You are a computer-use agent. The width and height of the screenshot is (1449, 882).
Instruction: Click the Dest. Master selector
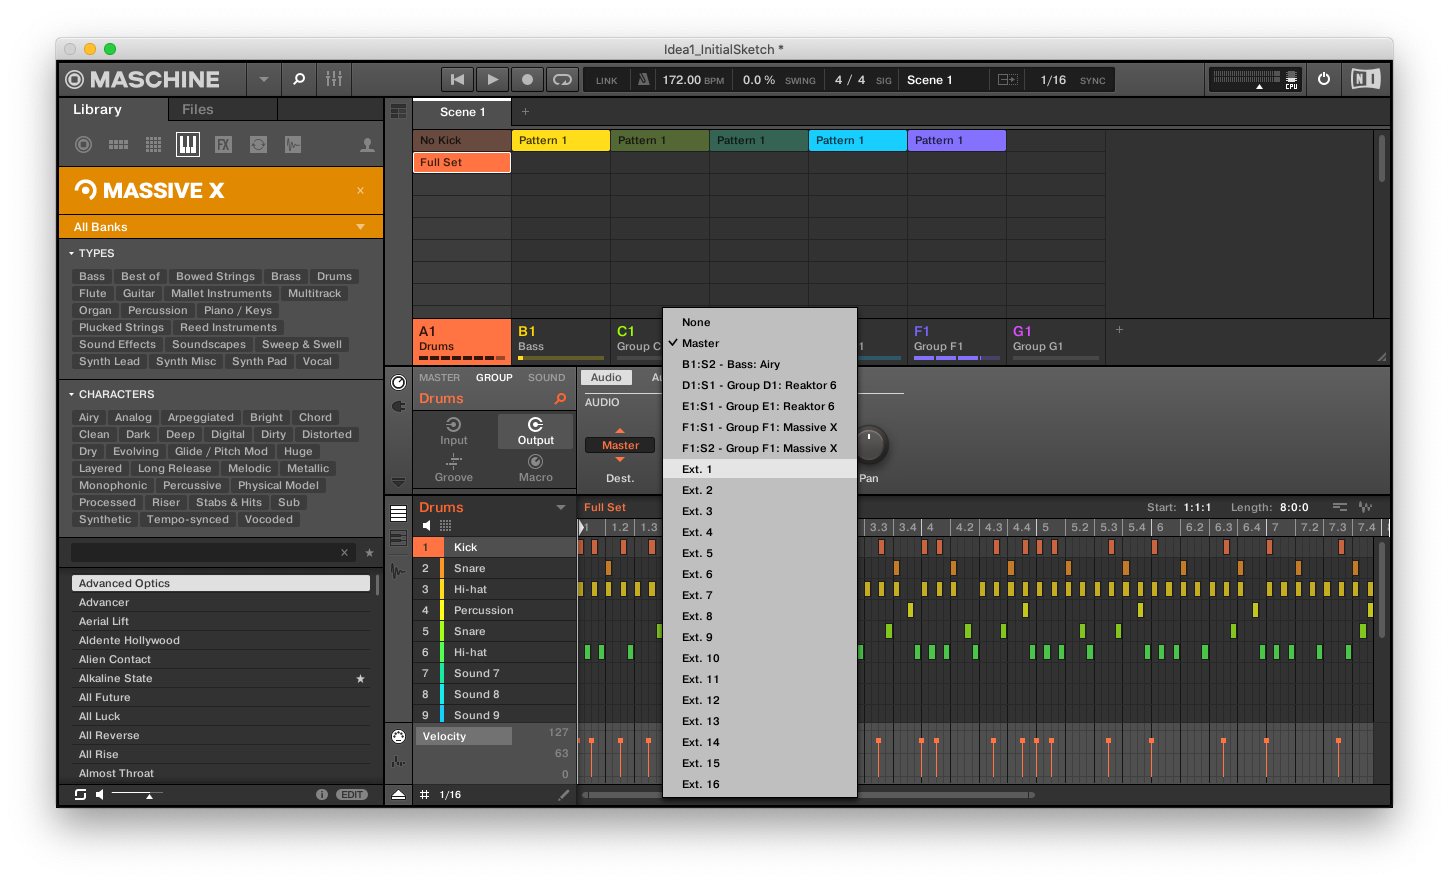pyautogui.click(x=620, y=445)
